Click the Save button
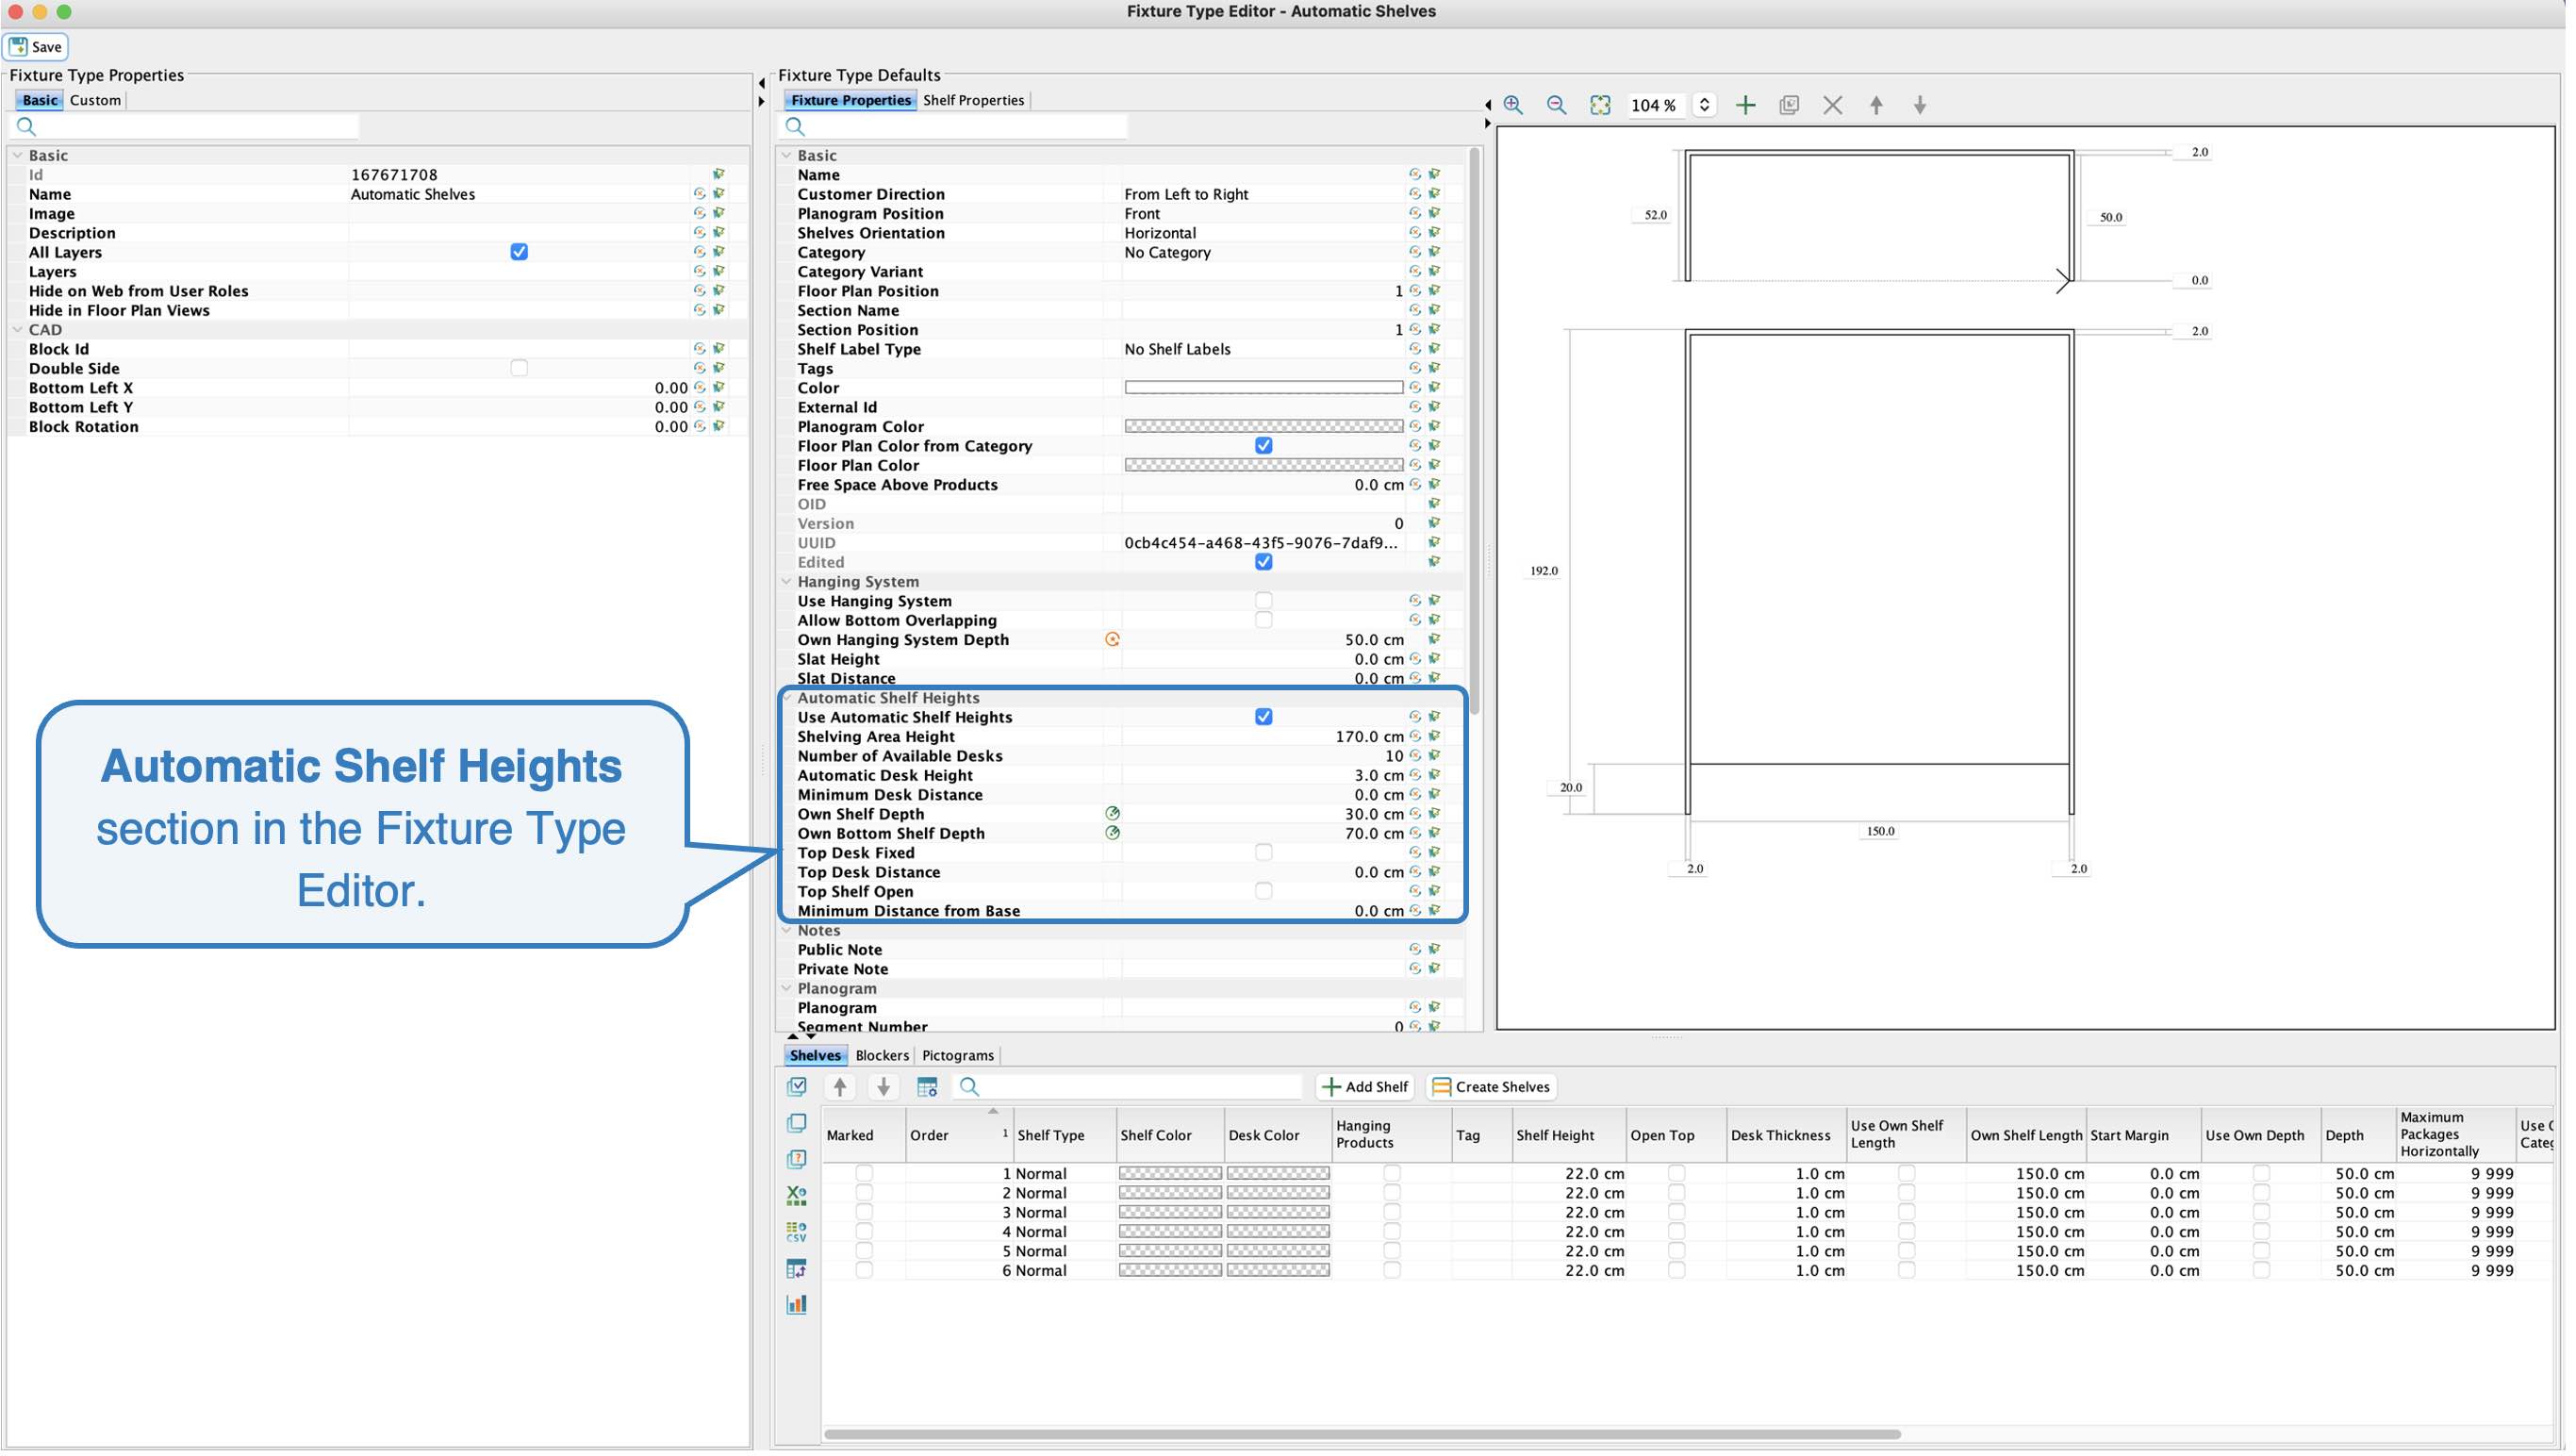The width and height of the screenshot is (2576, 1456). [36, 47]
